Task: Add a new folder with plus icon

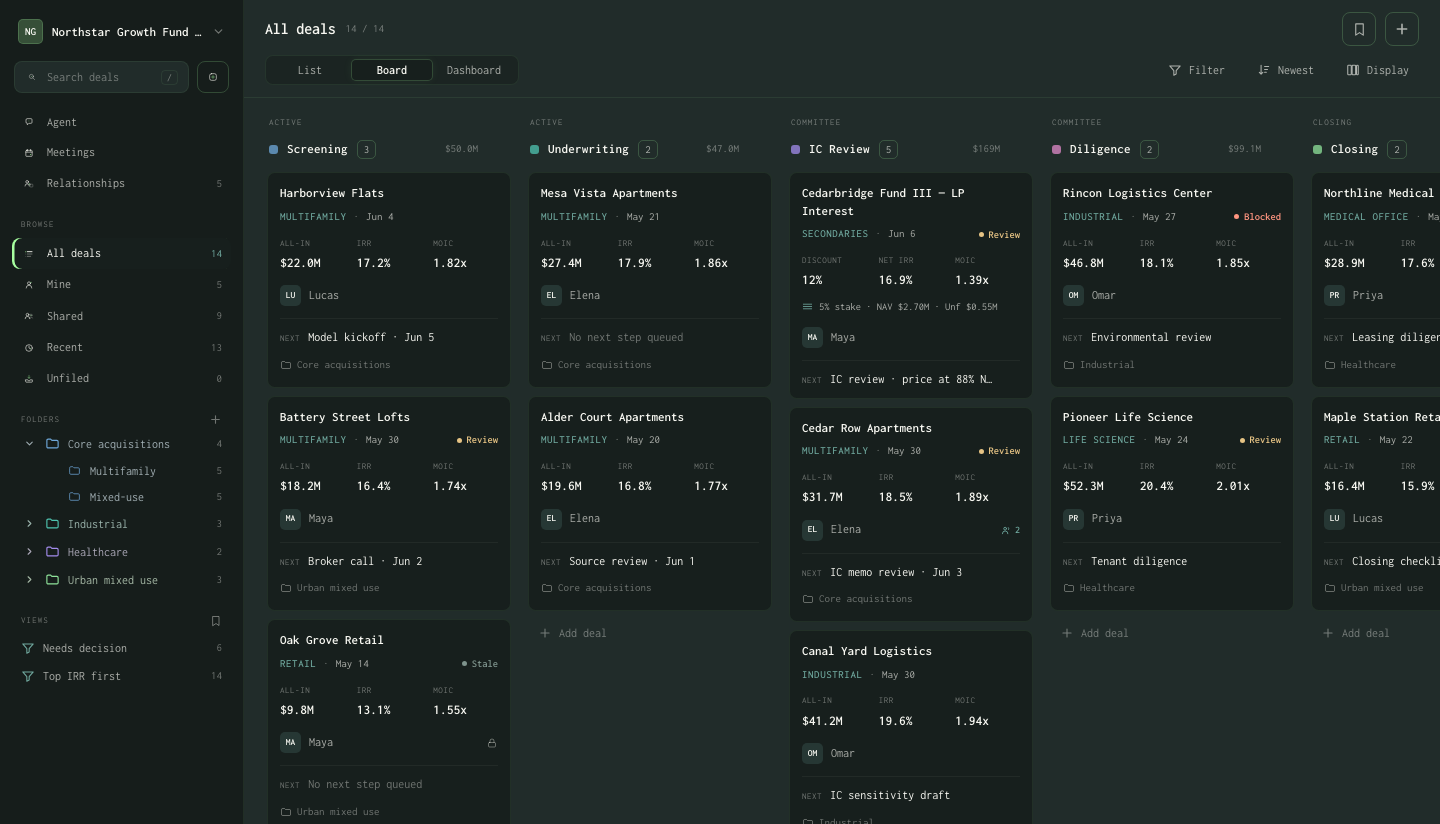Action: 215,419
